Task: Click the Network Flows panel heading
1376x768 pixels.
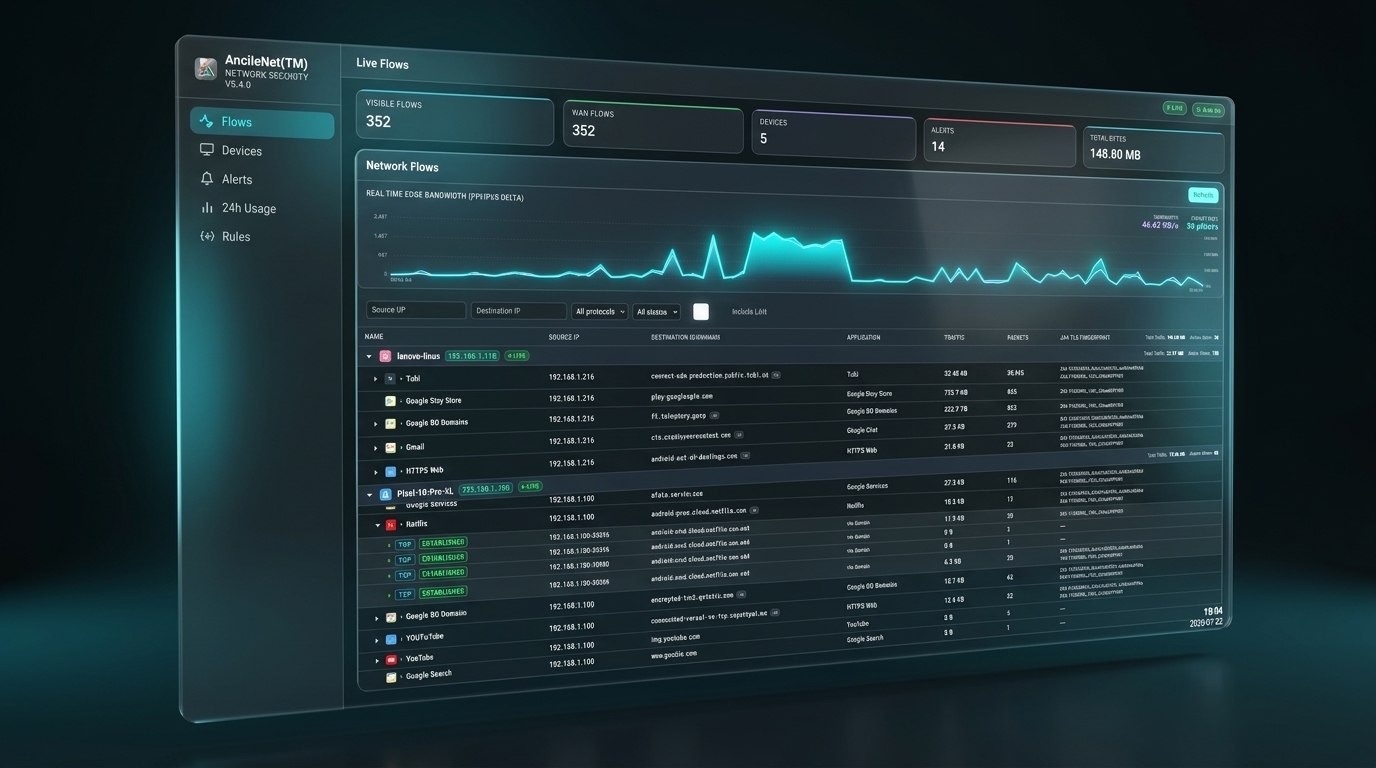Action: point(402,166)
